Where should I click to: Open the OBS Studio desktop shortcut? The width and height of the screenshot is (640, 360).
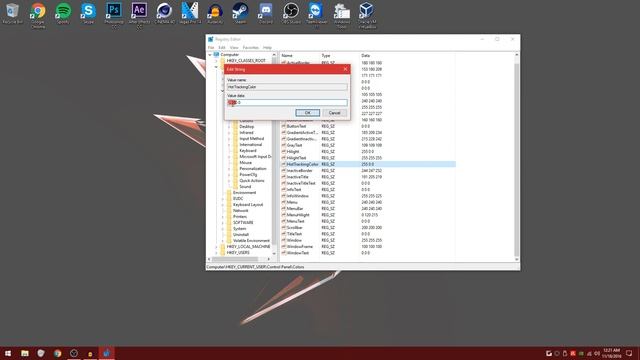(x=291, y=13)
